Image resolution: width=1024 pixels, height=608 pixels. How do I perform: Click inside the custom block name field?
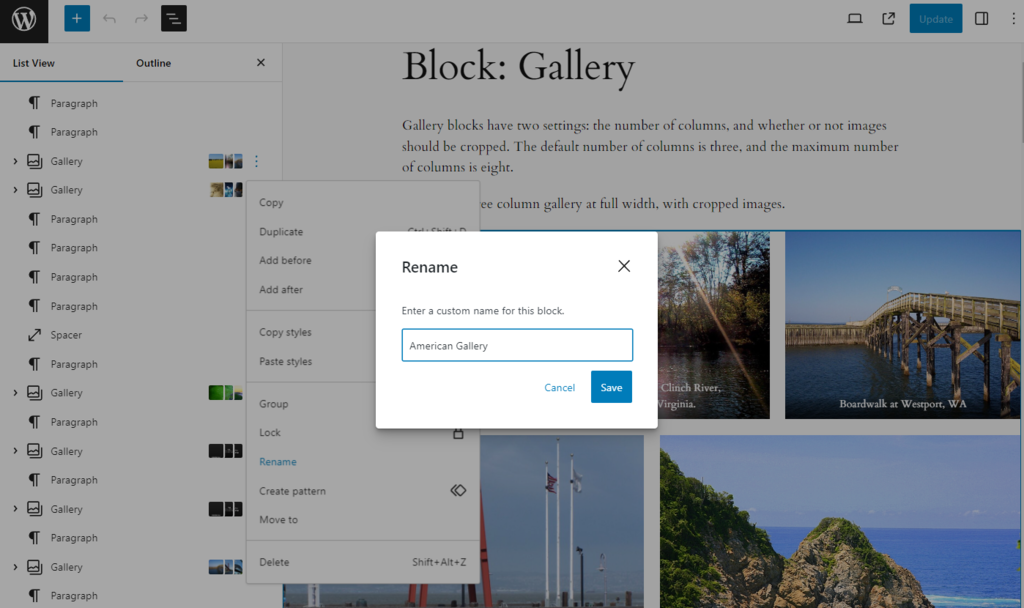pos(517,344)
